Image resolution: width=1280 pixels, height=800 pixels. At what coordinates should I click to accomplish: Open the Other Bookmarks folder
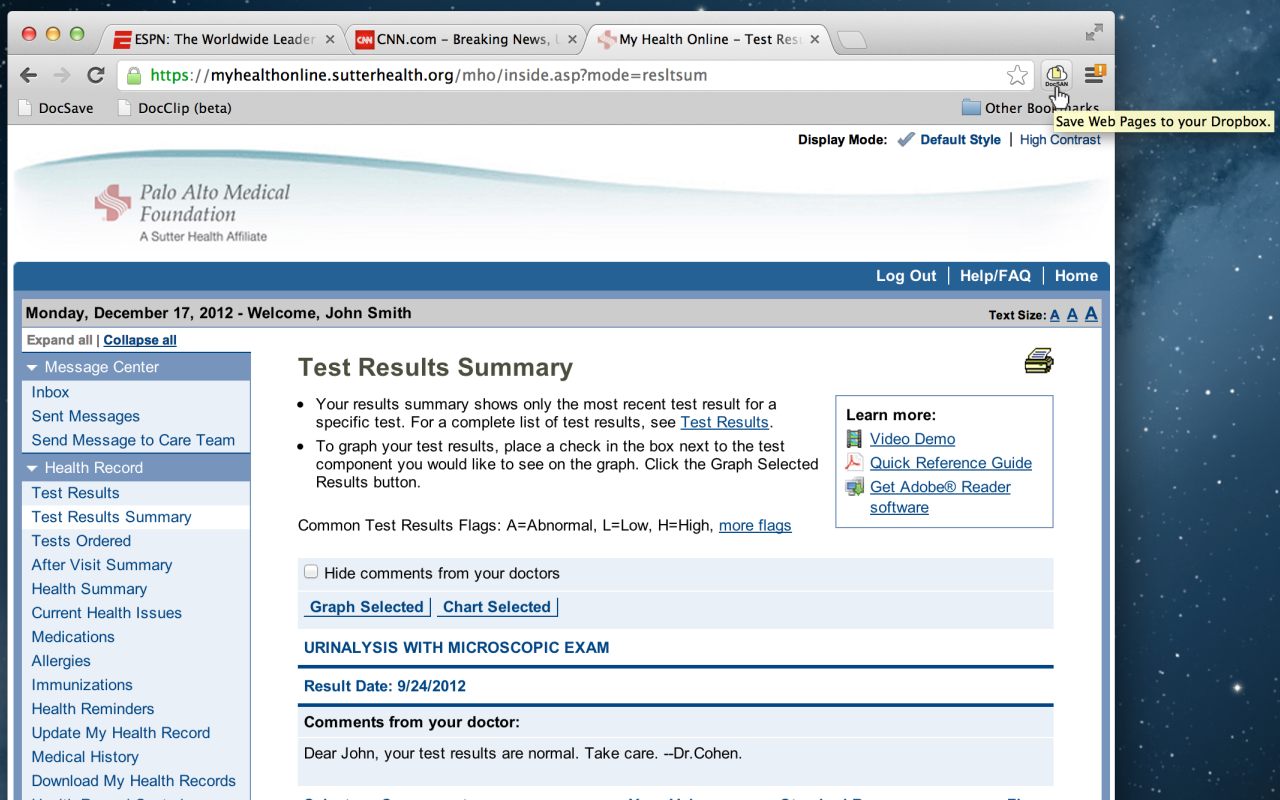pyautogui.click(x=1030, y=108)
